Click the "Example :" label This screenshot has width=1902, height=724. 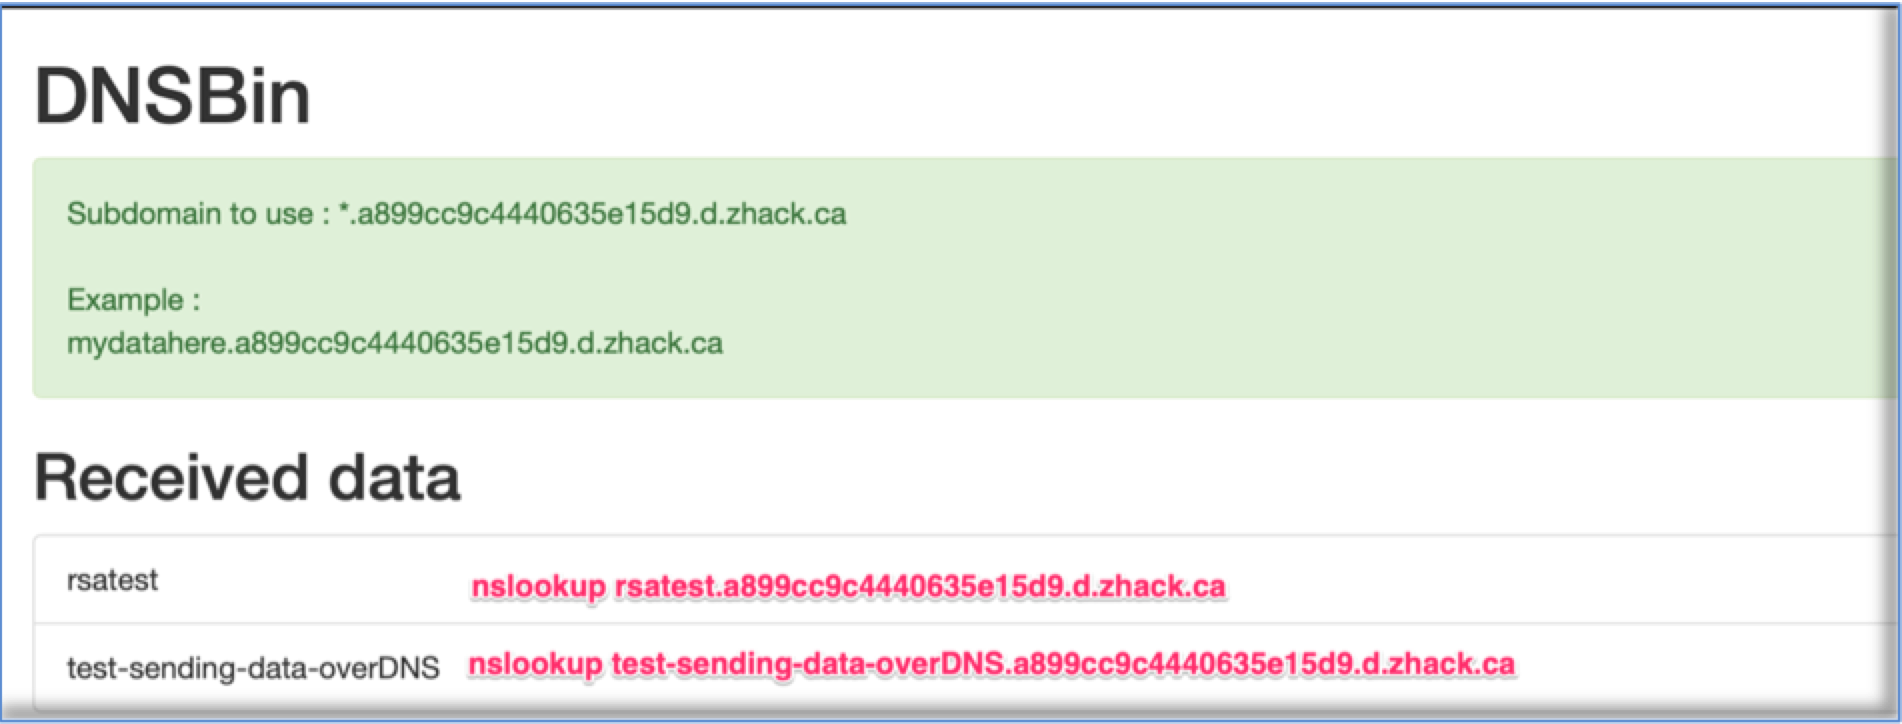[133, 300]
